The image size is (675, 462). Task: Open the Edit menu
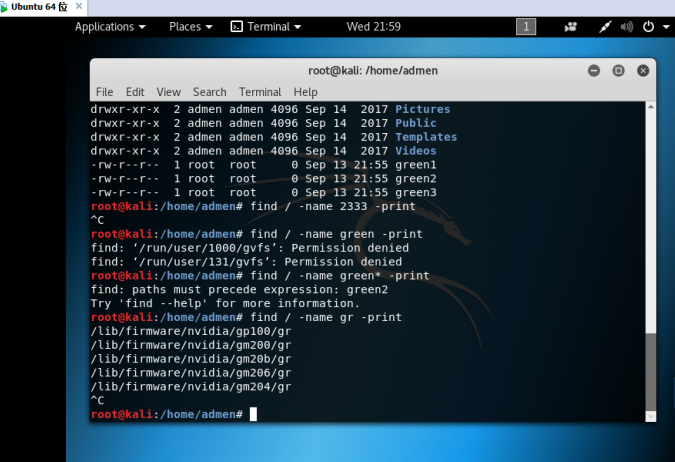(x=135, y=92)
